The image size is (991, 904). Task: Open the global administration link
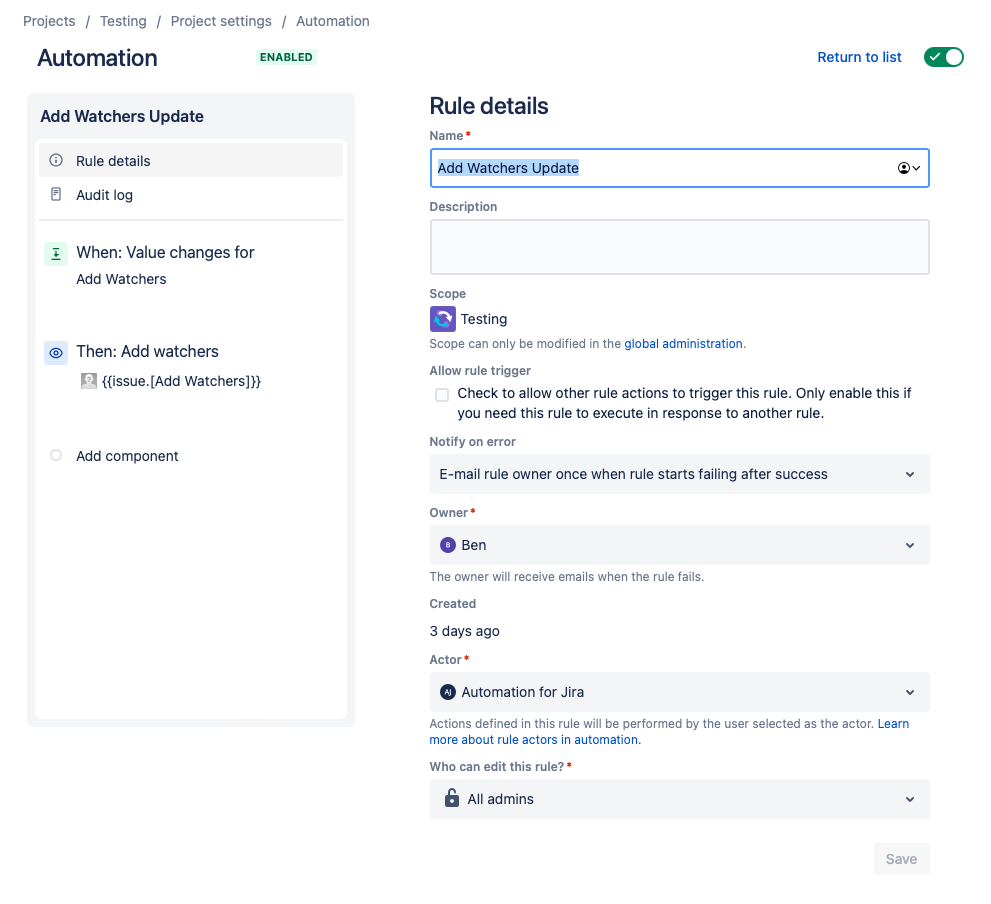[683, 343]
